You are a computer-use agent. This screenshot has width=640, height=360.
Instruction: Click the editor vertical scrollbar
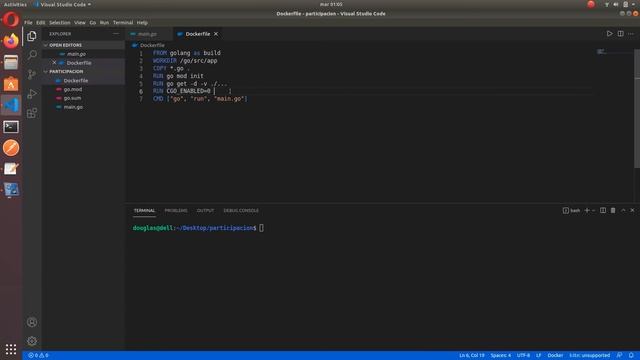(637, 110)
